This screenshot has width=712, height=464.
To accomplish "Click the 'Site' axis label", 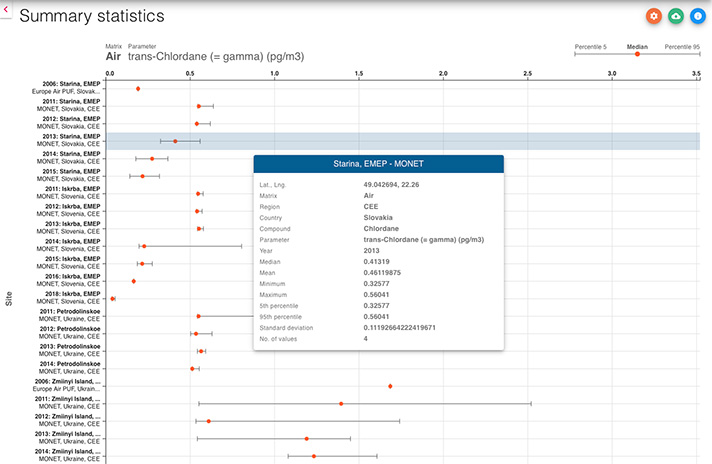I will click(x=9, y=298).
